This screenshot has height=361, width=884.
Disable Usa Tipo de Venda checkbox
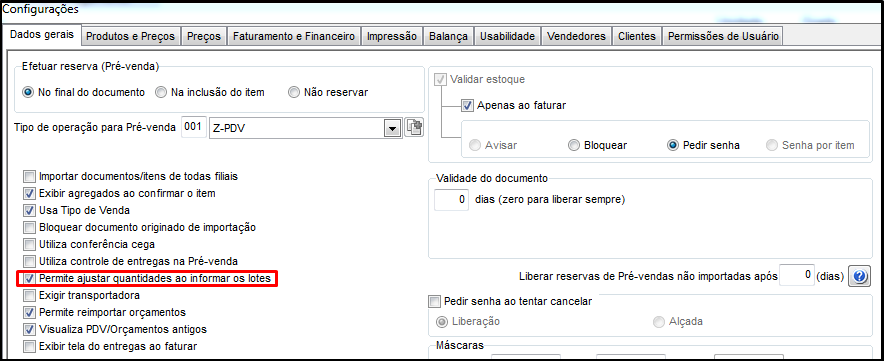pos(29,210)
